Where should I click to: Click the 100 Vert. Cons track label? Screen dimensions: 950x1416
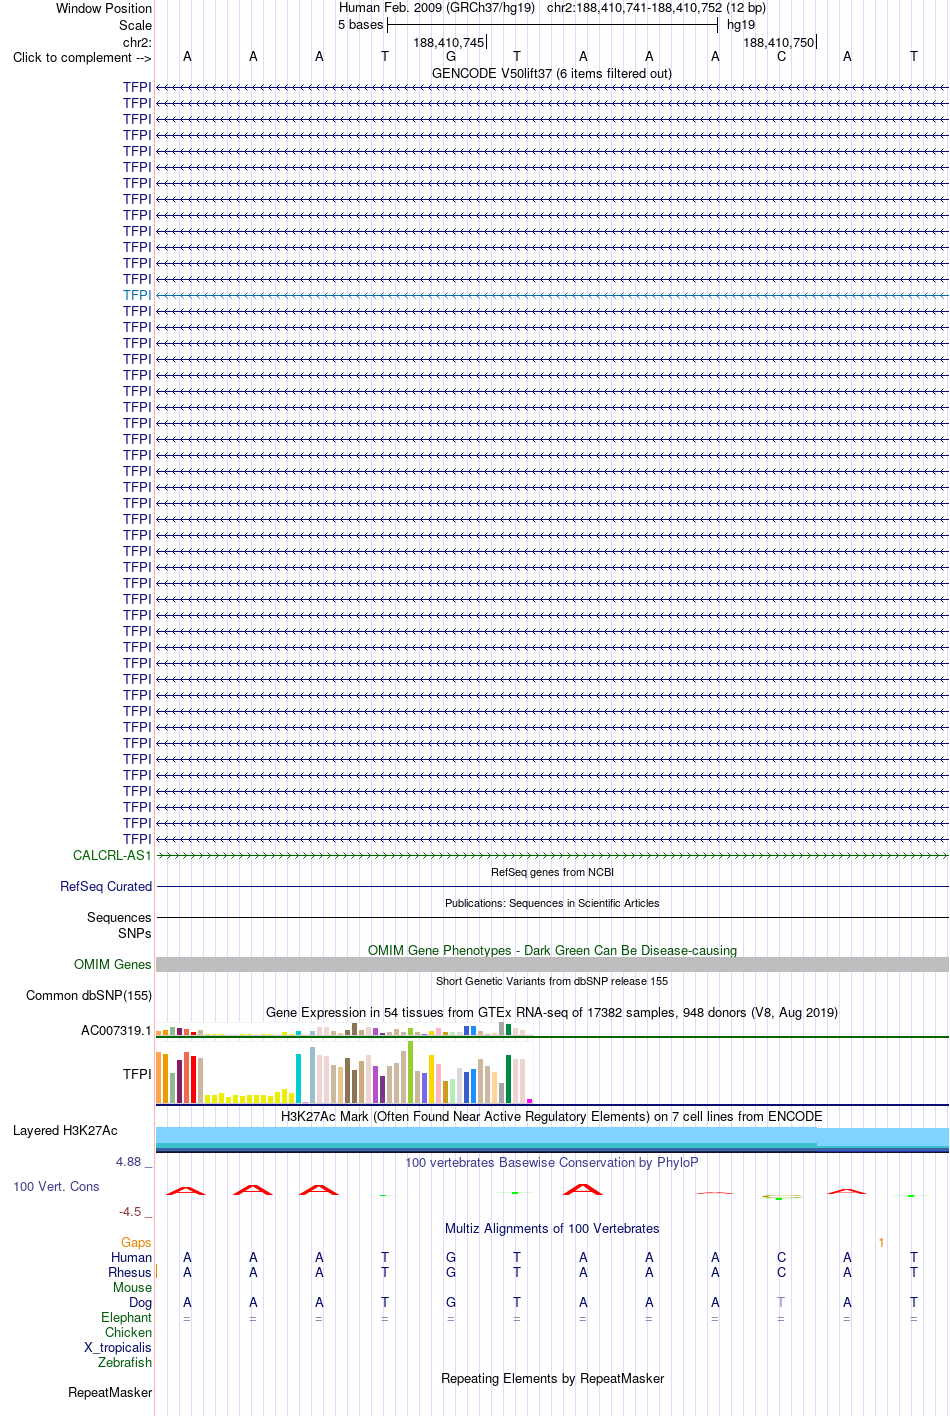(x=56, y=1186)
